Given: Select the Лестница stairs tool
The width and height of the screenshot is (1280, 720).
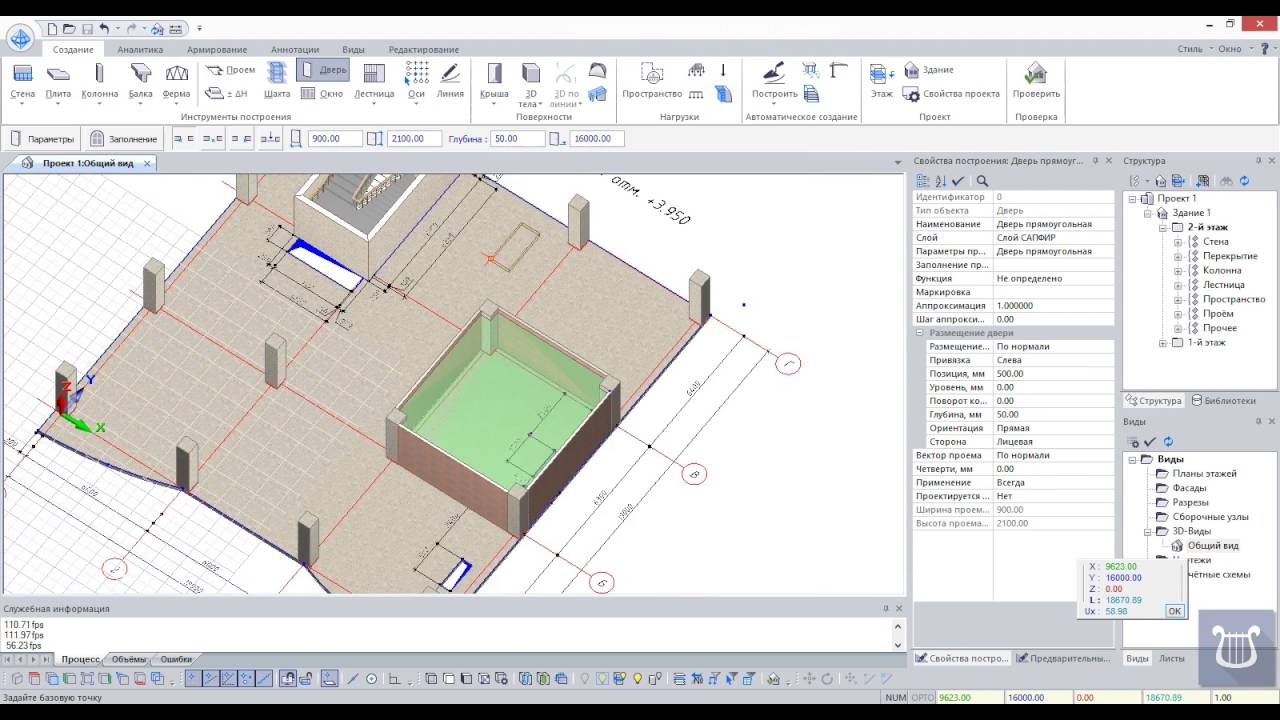Looking at the screenshot, I should coord(374,82).
